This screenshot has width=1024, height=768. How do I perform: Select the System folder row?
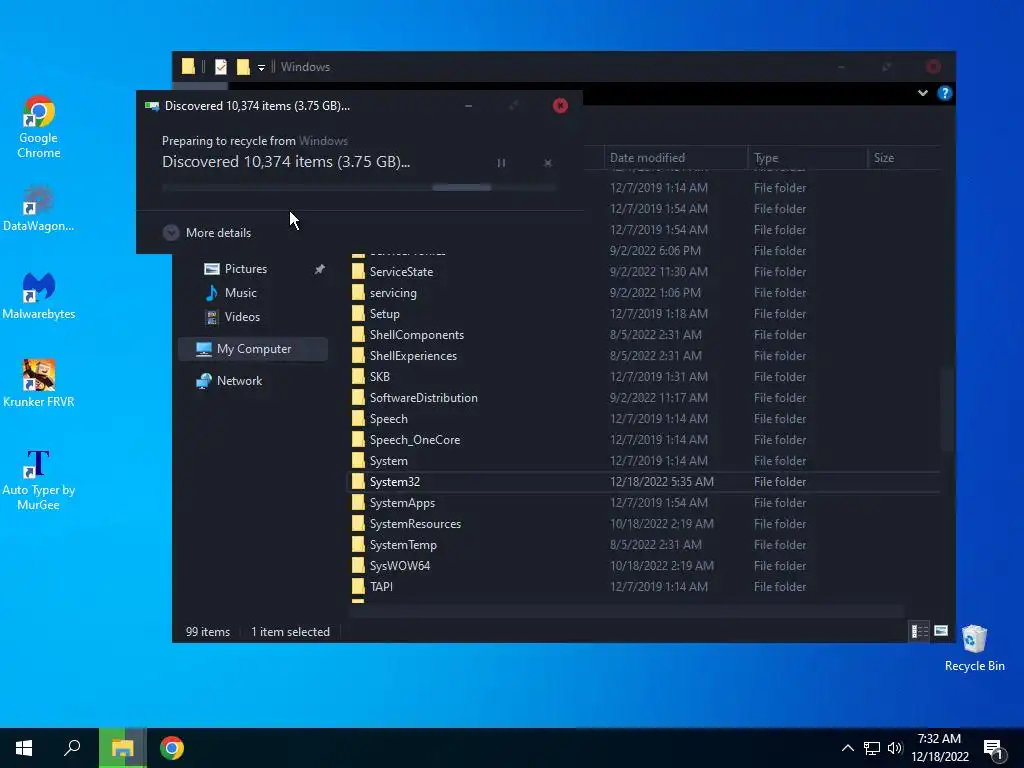point(643,460)
